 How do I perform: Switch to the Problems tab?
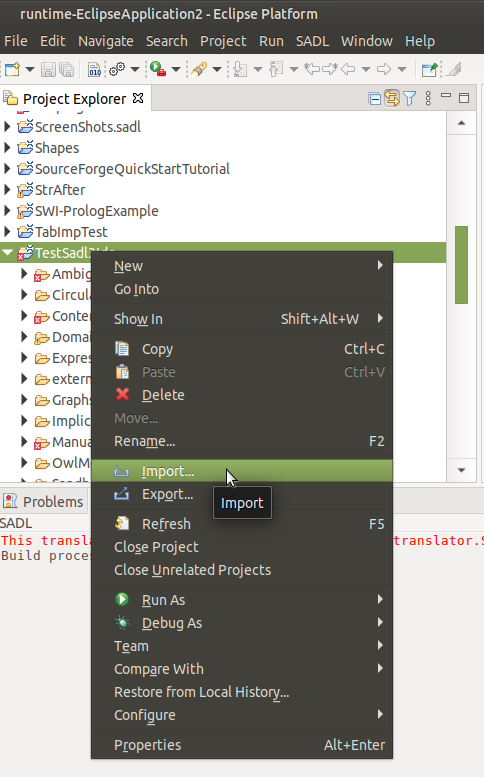[x=44, y=501]
